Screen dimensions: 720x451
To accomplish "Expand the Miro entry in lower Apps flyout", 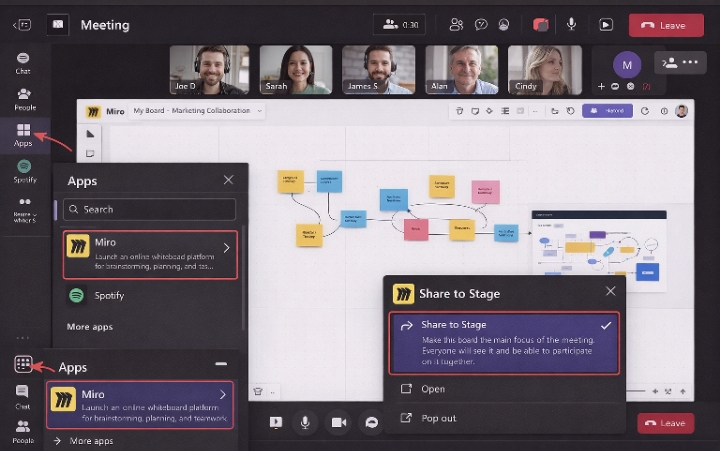I will coord(222,395).
